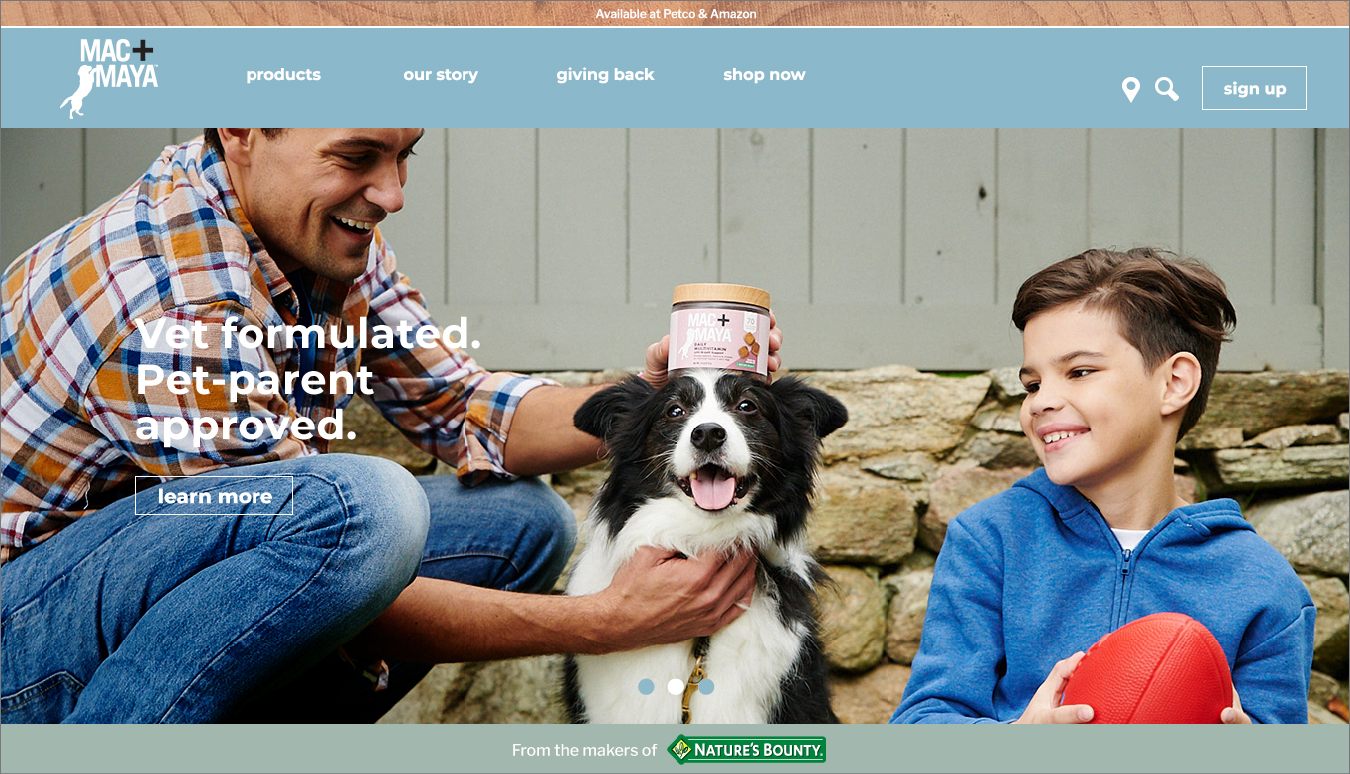Click the Nature's Bounty logo
The image size is (1350, 774).
point(746,749)
